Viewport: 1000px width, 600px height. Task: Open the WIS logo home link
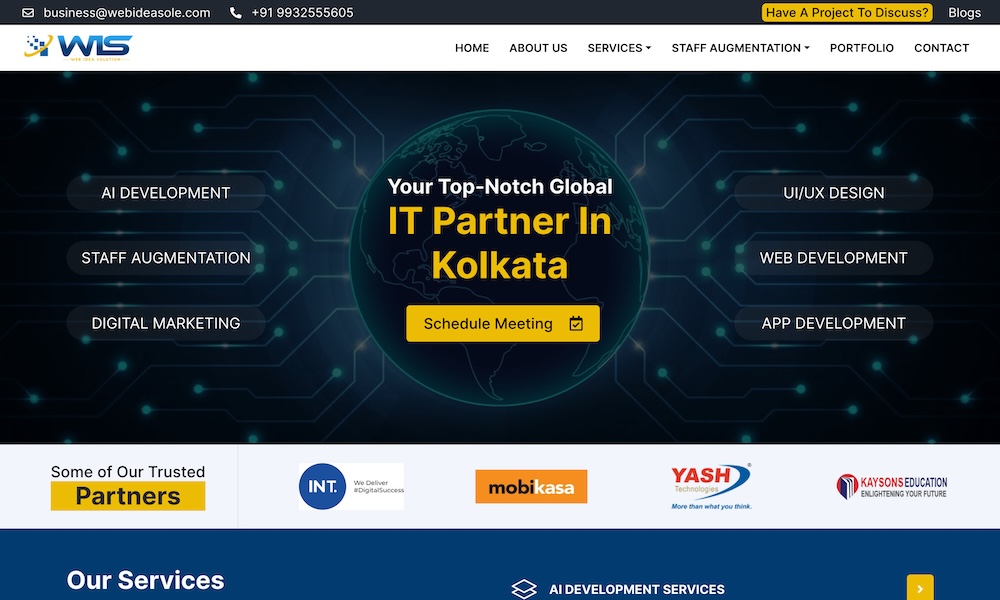(x=78, y=48)
